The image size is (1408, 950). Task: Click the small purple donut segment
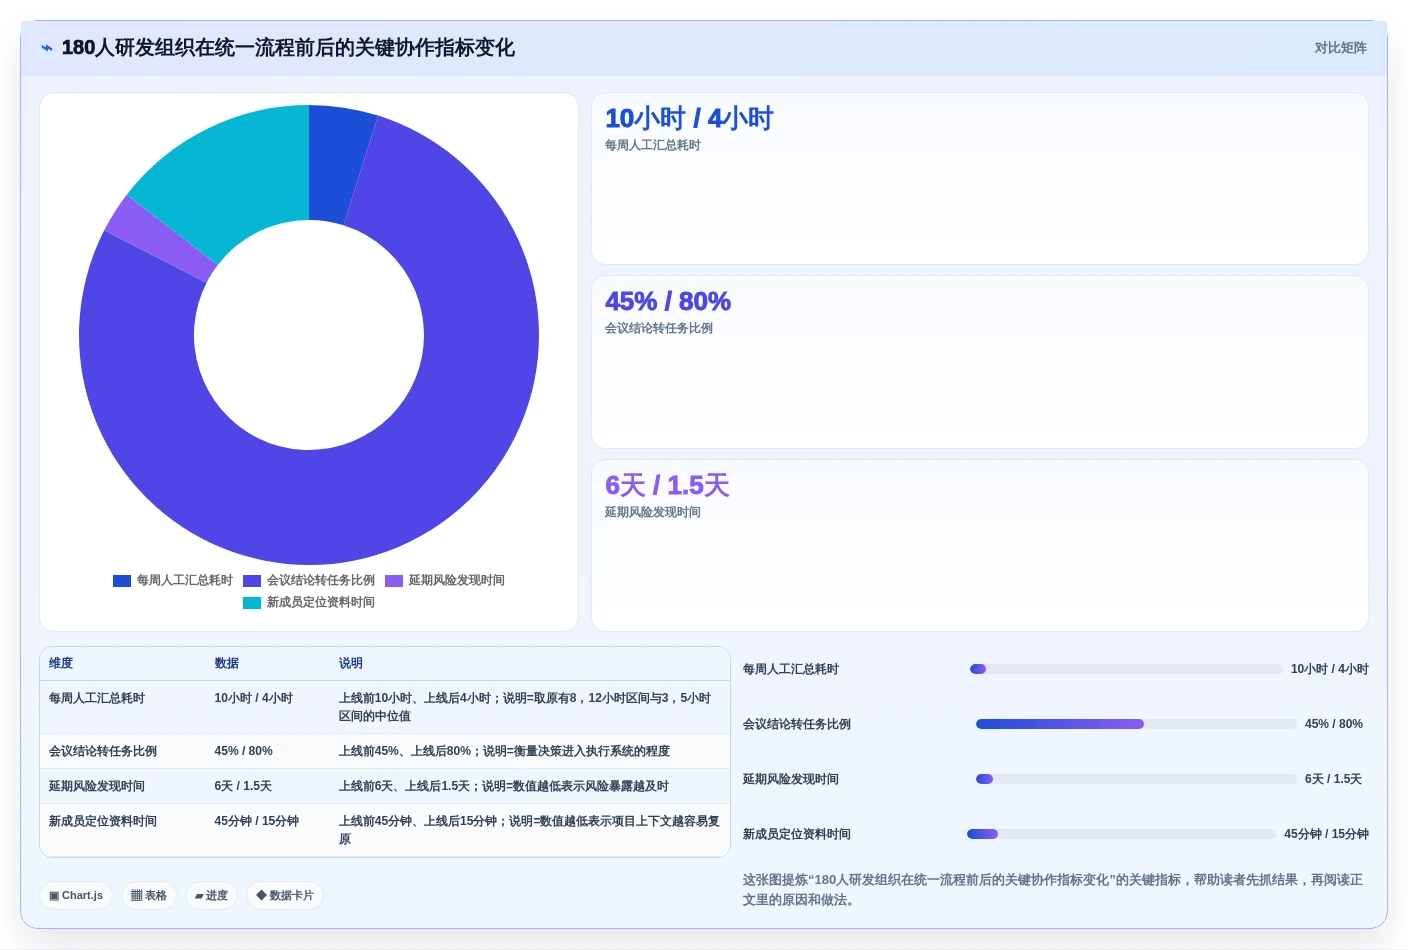pos(162,238)
